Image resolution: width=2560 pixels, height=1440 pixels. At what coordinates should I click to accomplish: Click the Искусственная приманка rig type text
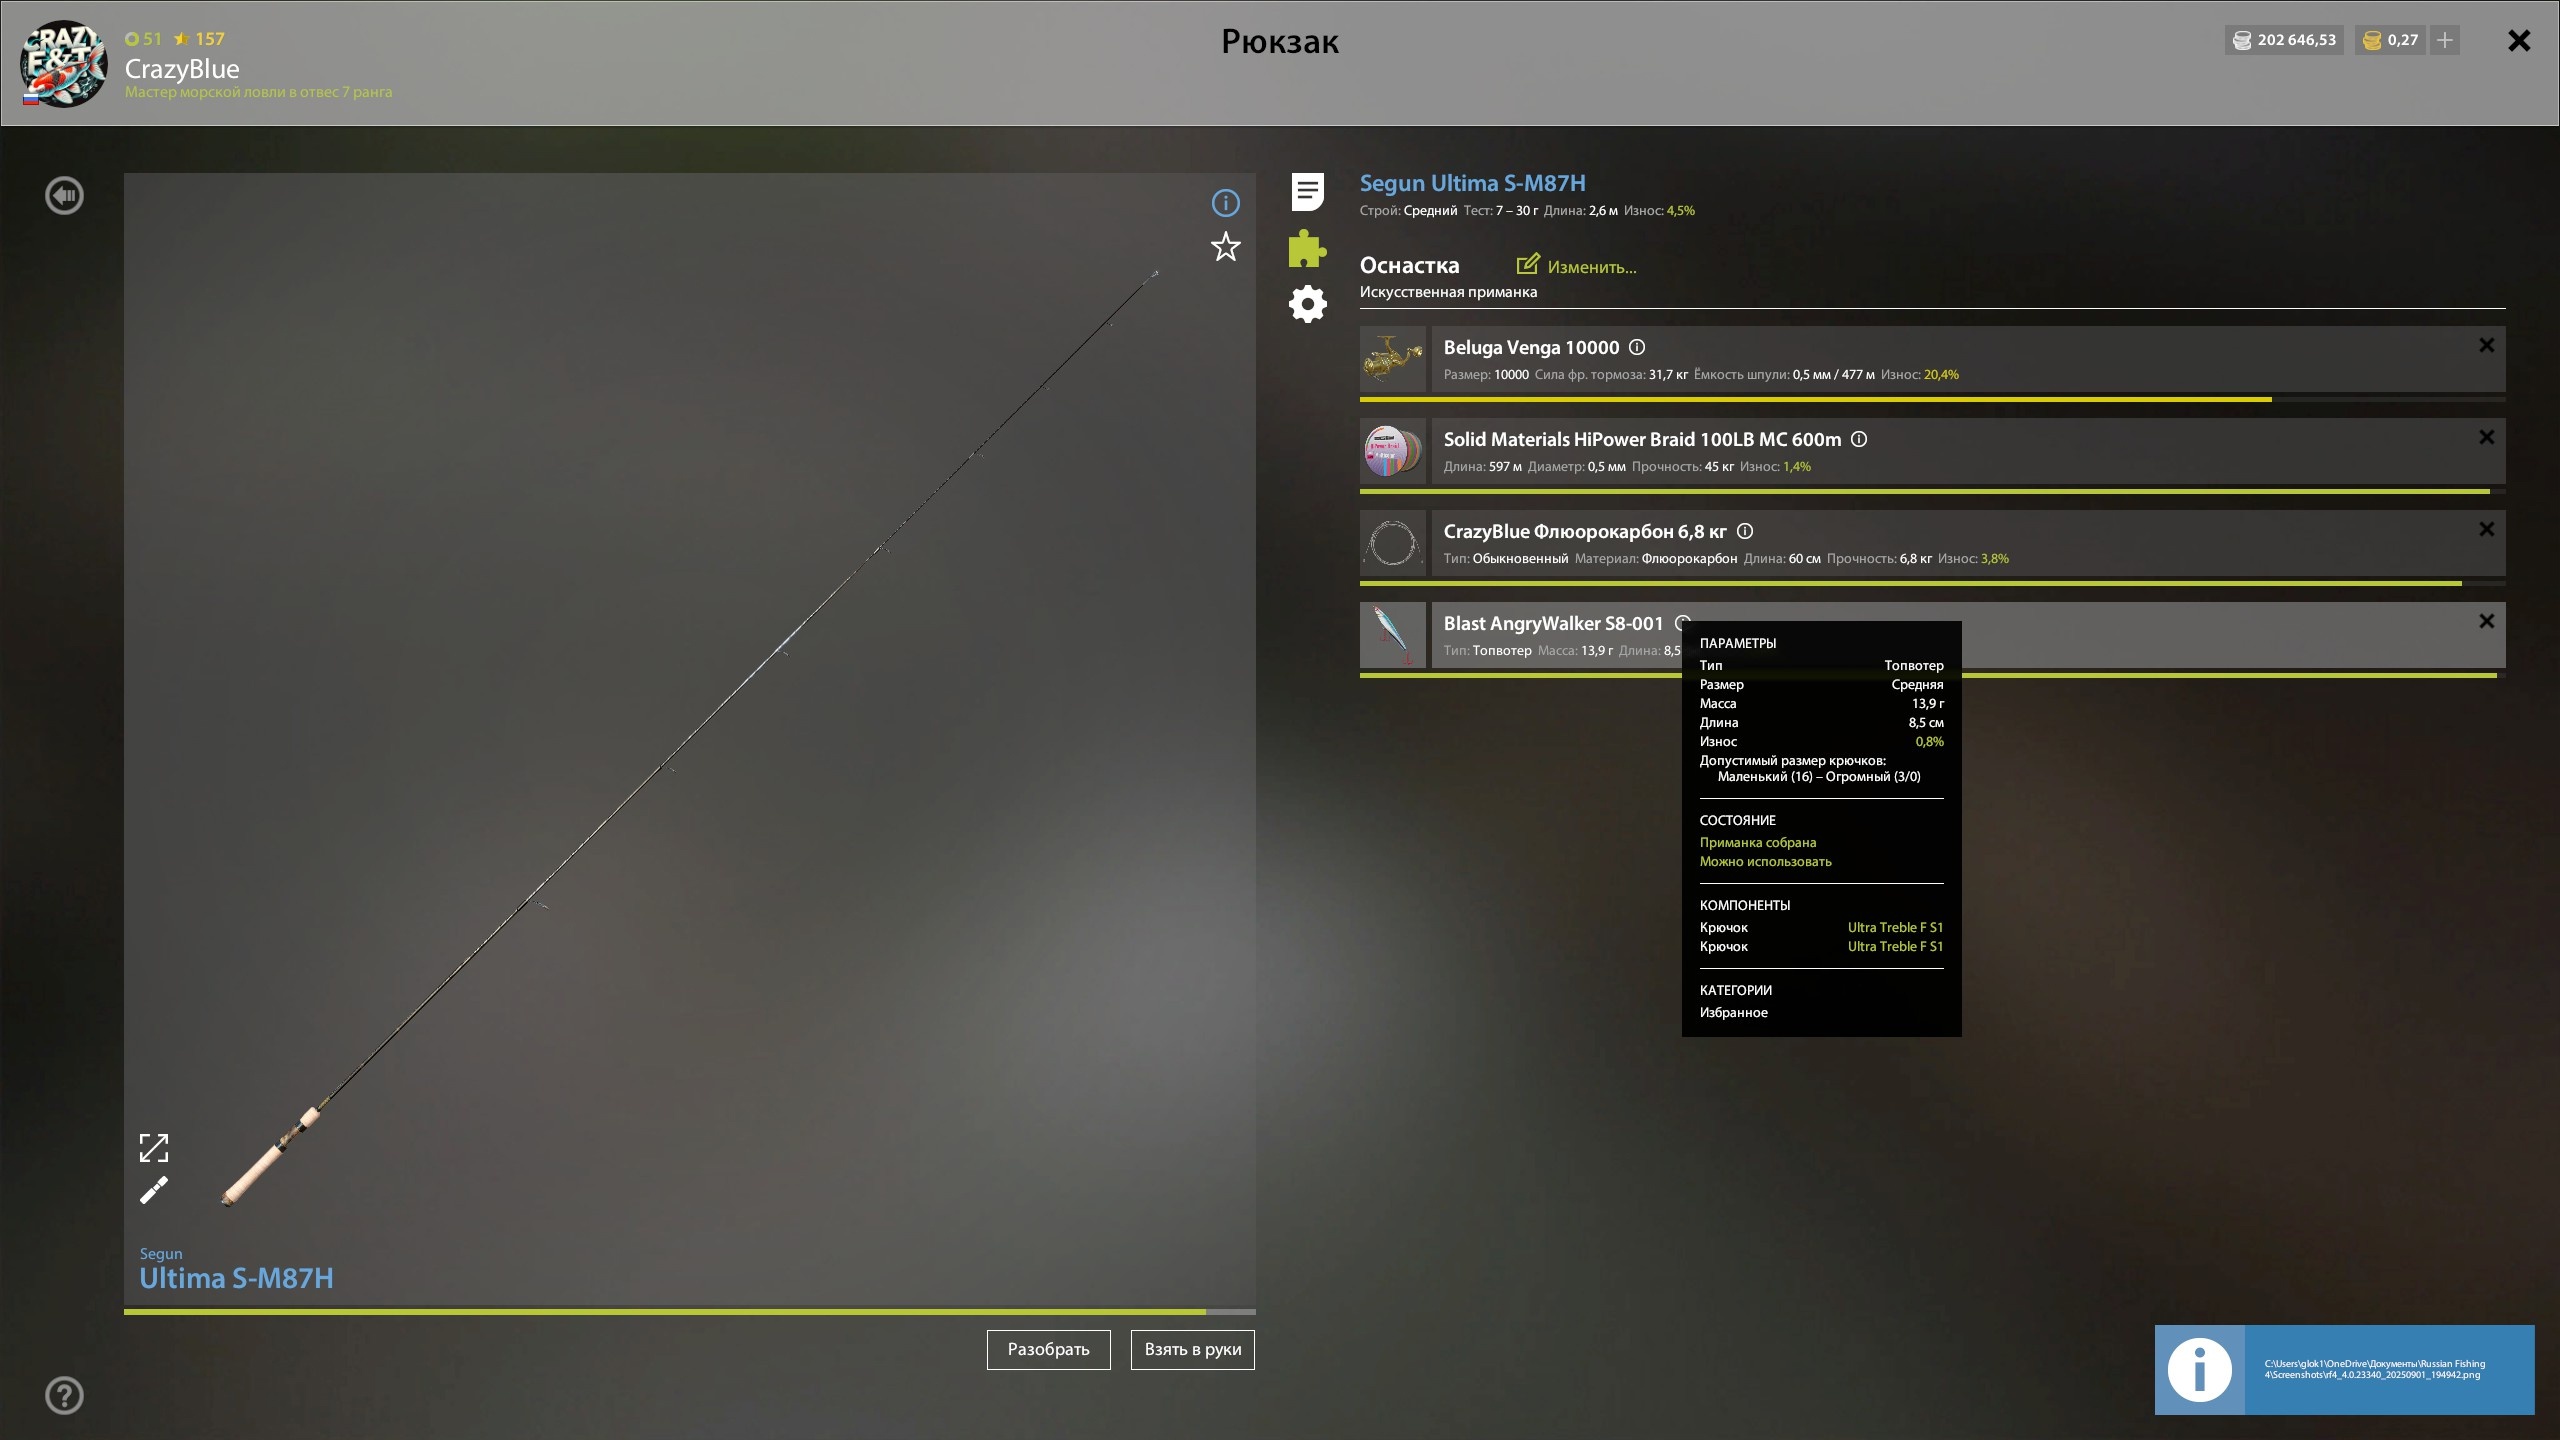tap(1448, 292)
